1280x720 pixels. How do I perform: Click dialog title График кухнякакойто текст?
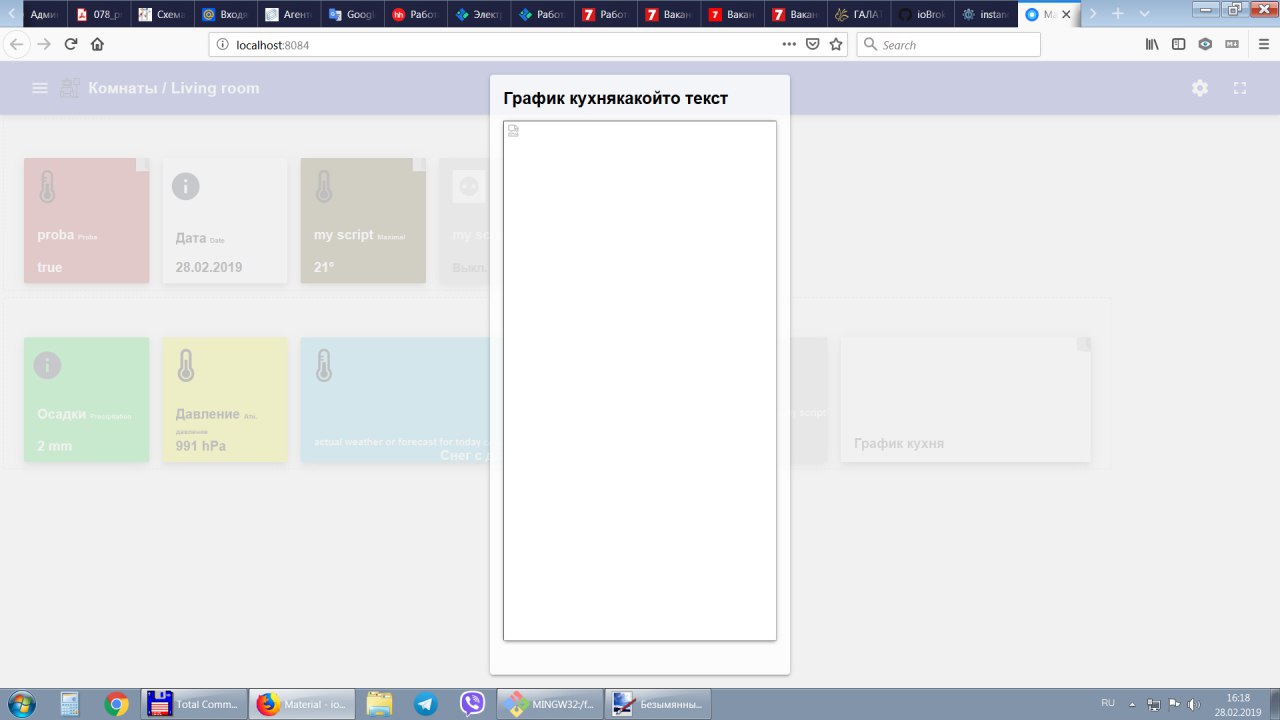pyautogui.click(x=616, y=98)
